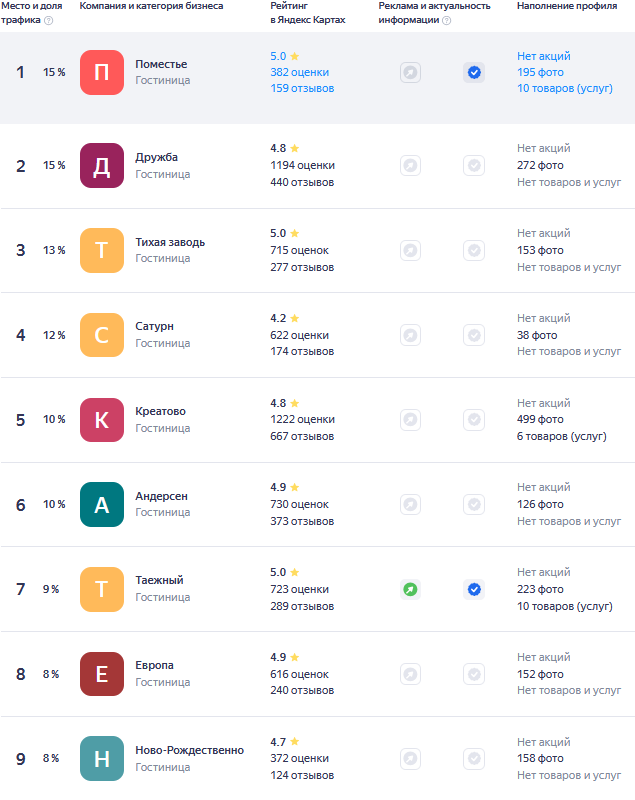The image size is (635, 800).
Task: Click the star icon next to Андерсен's 4.9 rating
Action: (x=294, y=487)
